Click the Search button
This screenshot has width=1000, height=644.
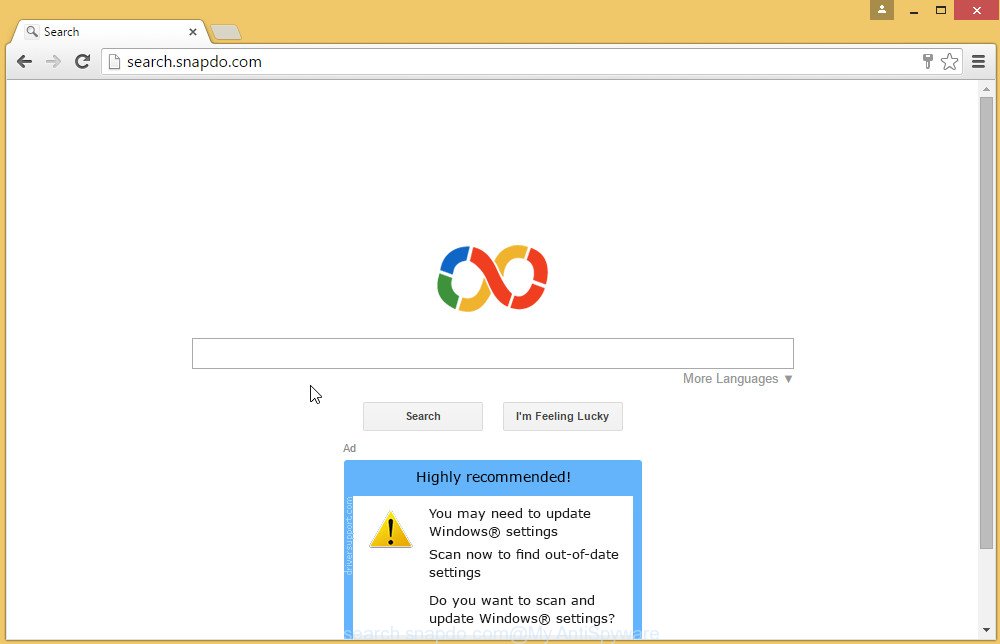click(423, 416)
